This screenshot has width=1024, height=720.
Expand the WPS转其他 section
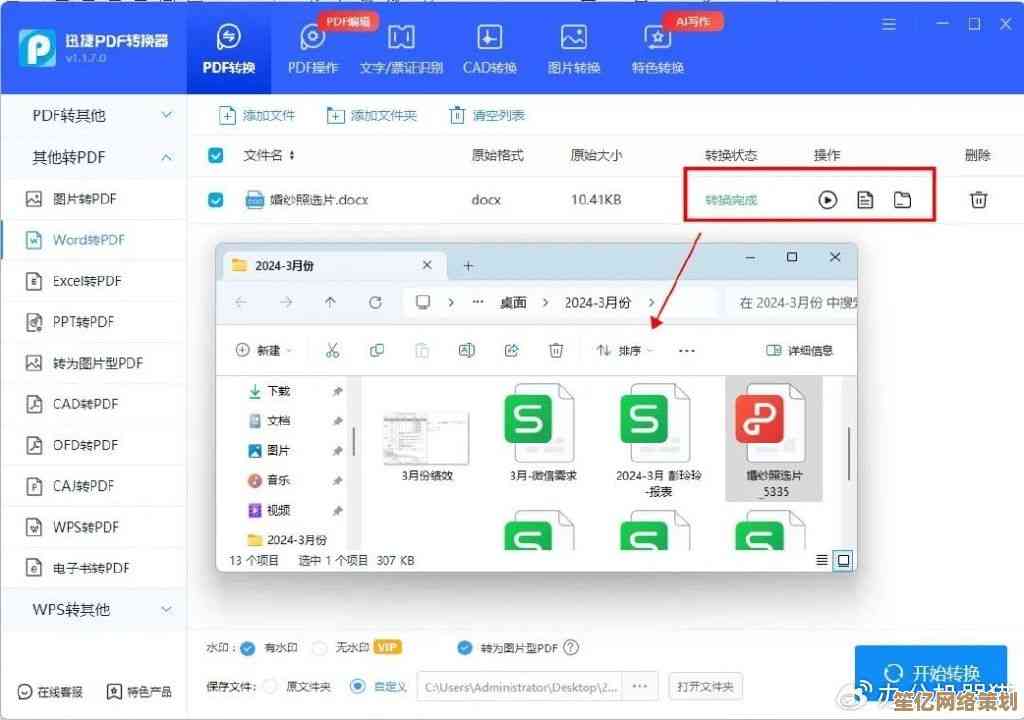(x=166, y=609)
